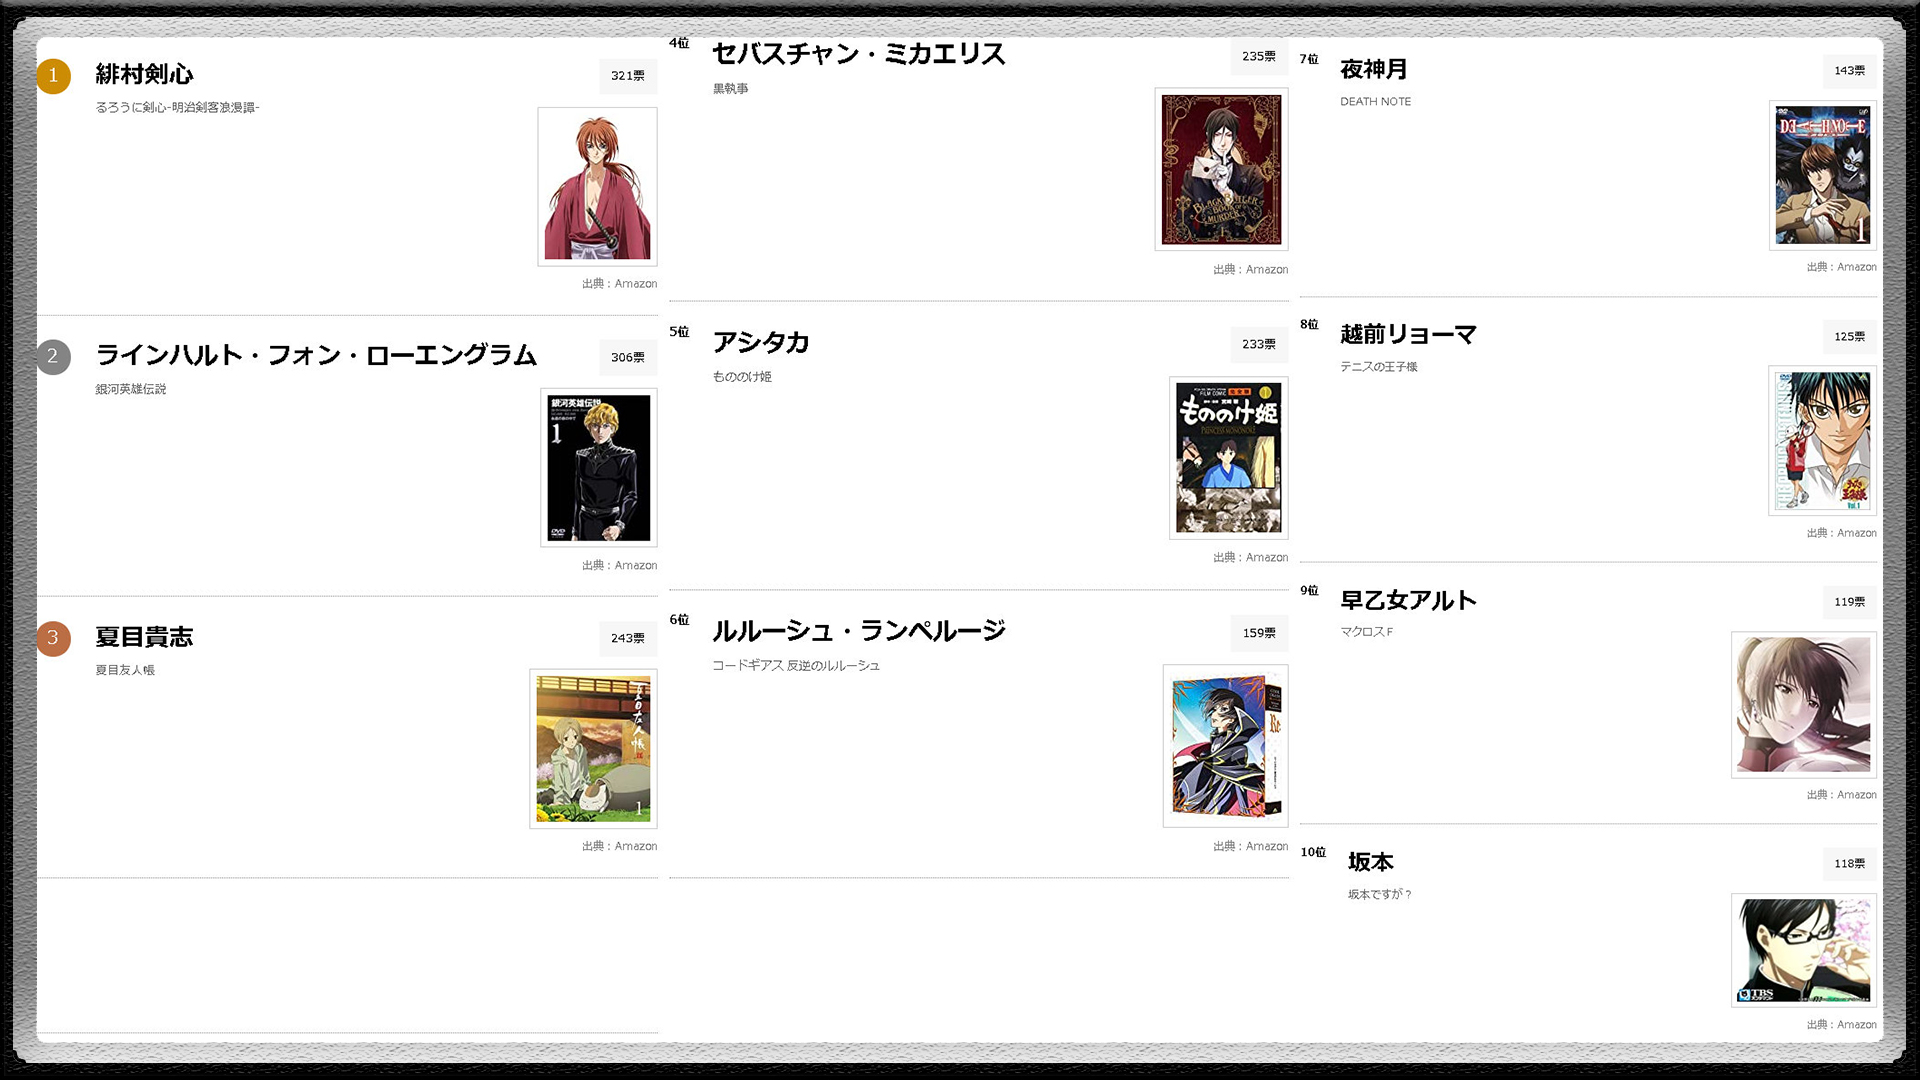The height and width of the screenshot is (1080, 1920).
Task: Click 出典:Amazon under 夏目友人帳 image
Action: (x=620, y=847)
